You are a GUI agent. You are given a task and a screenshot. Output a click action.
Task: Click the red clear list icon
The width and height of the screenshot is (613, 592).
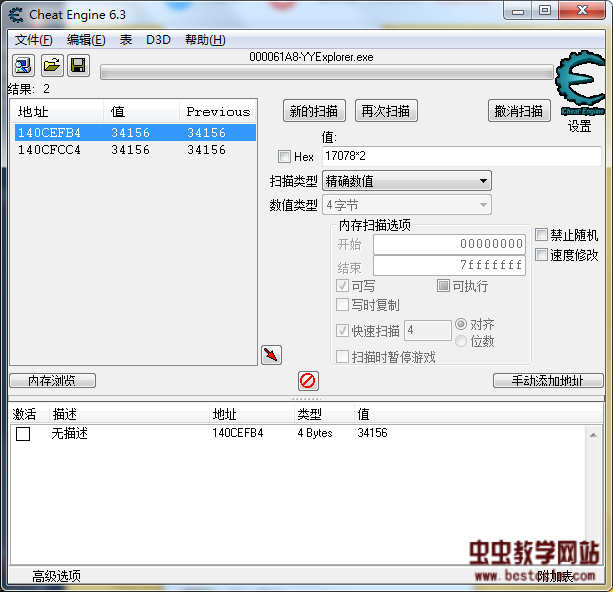(x=308, y=380)
